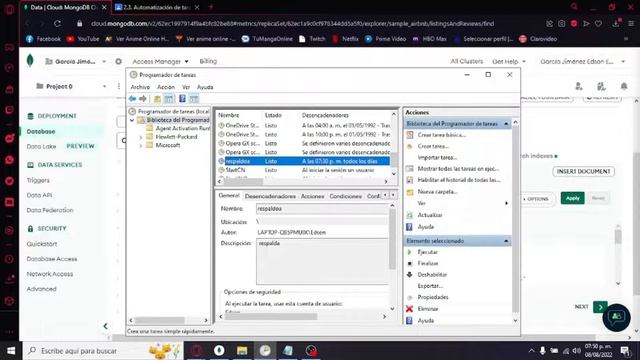Open the Get Help dropdown
Image resolution: width=640 pixels, height=360 pixels.
509,62
